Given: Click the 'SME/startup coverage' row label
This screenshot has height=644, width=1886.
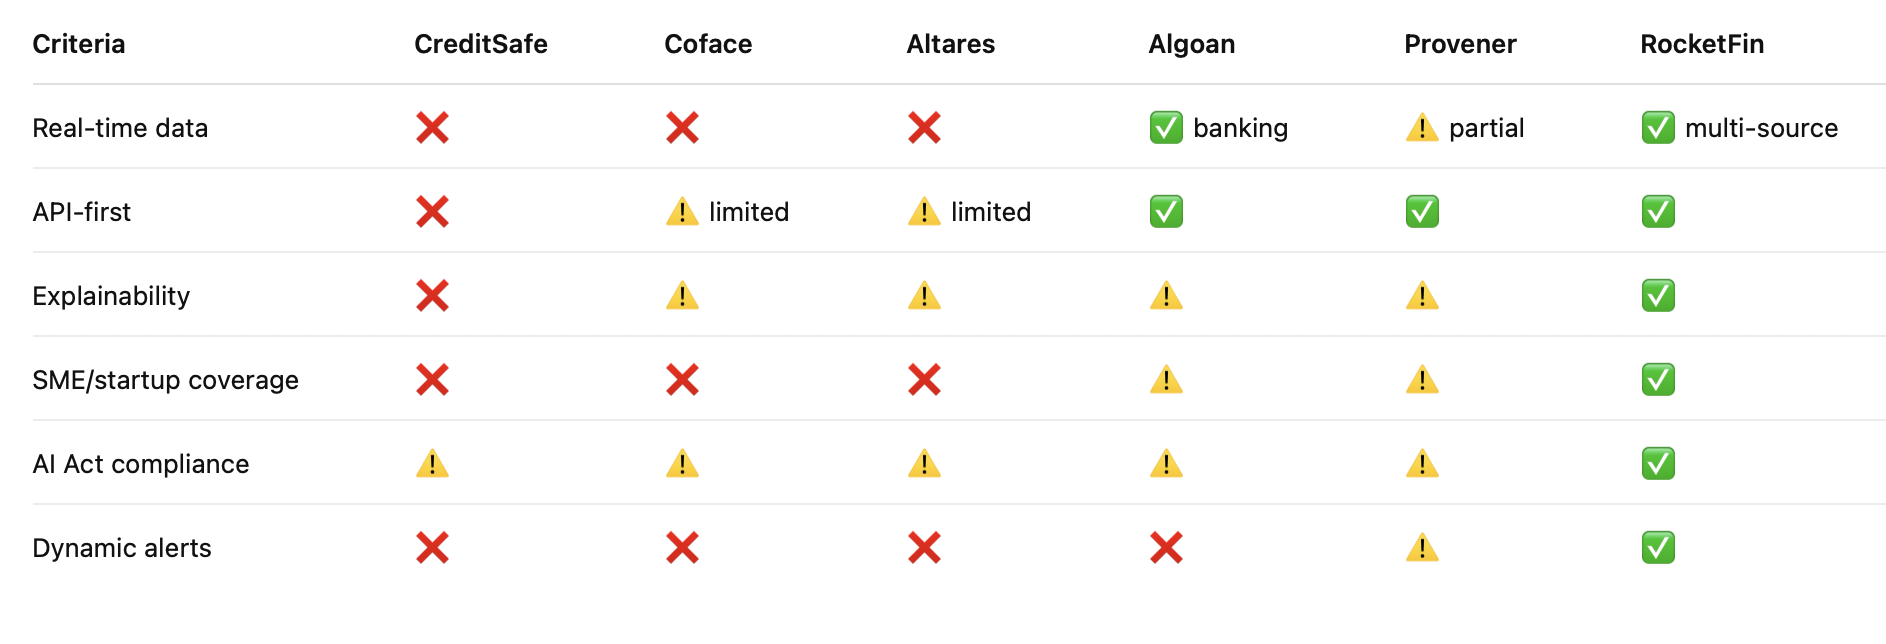Looking at the screenshot, I should 165,380.
